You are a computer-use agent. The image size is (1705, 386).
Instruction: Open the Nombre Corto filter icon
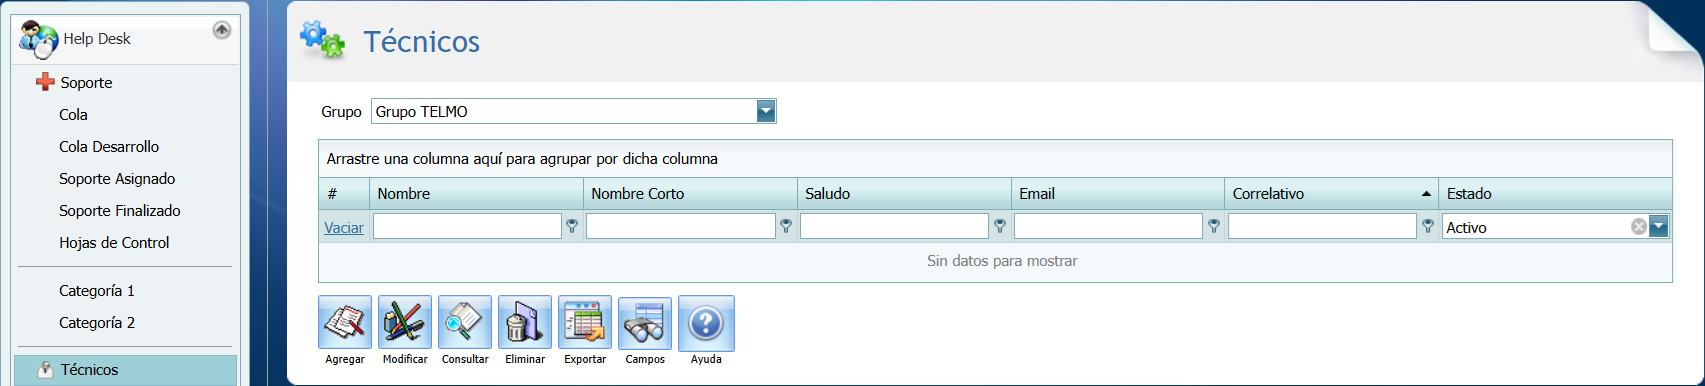[786, 227]
